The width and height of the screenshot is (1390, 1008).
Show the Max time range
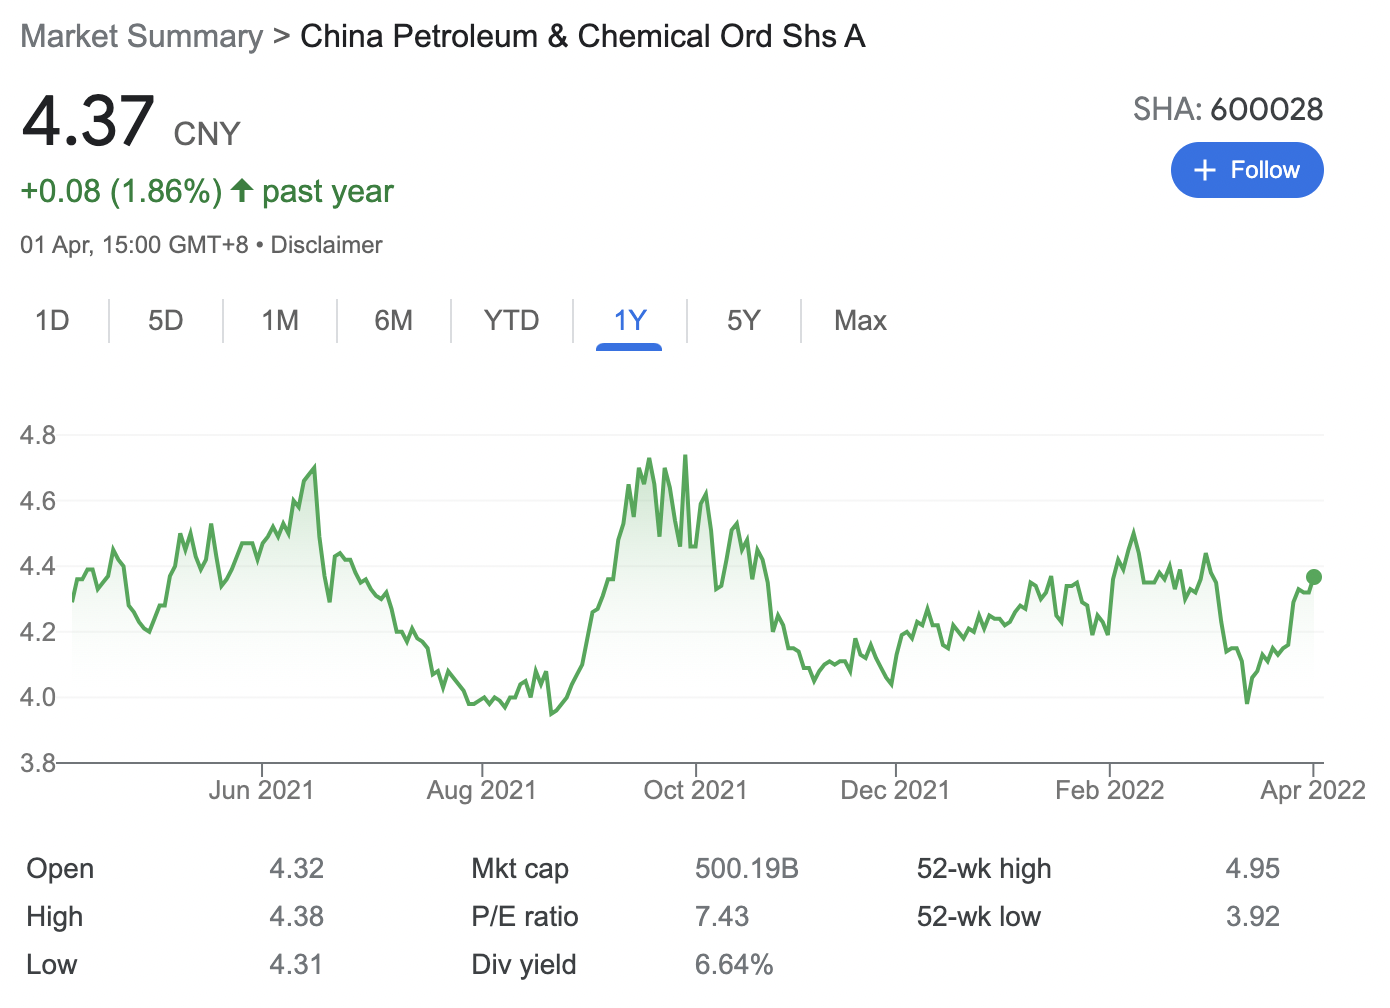click(860, 320)
